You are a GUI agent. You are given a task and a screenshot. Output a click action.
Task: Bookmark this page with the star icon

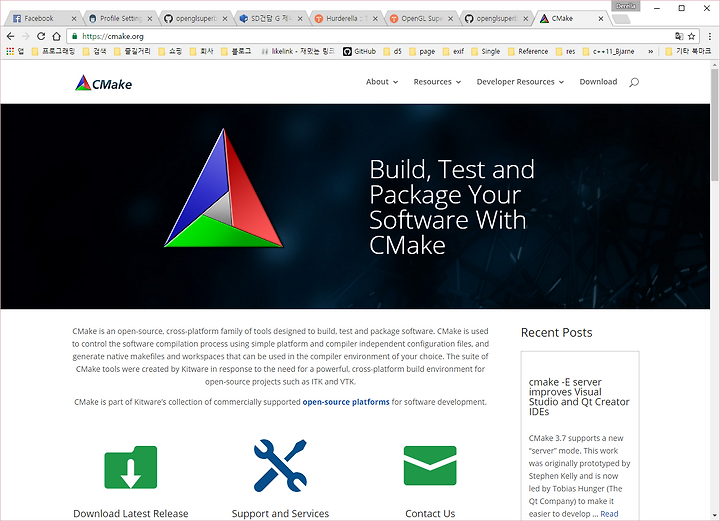pos(692,36)
